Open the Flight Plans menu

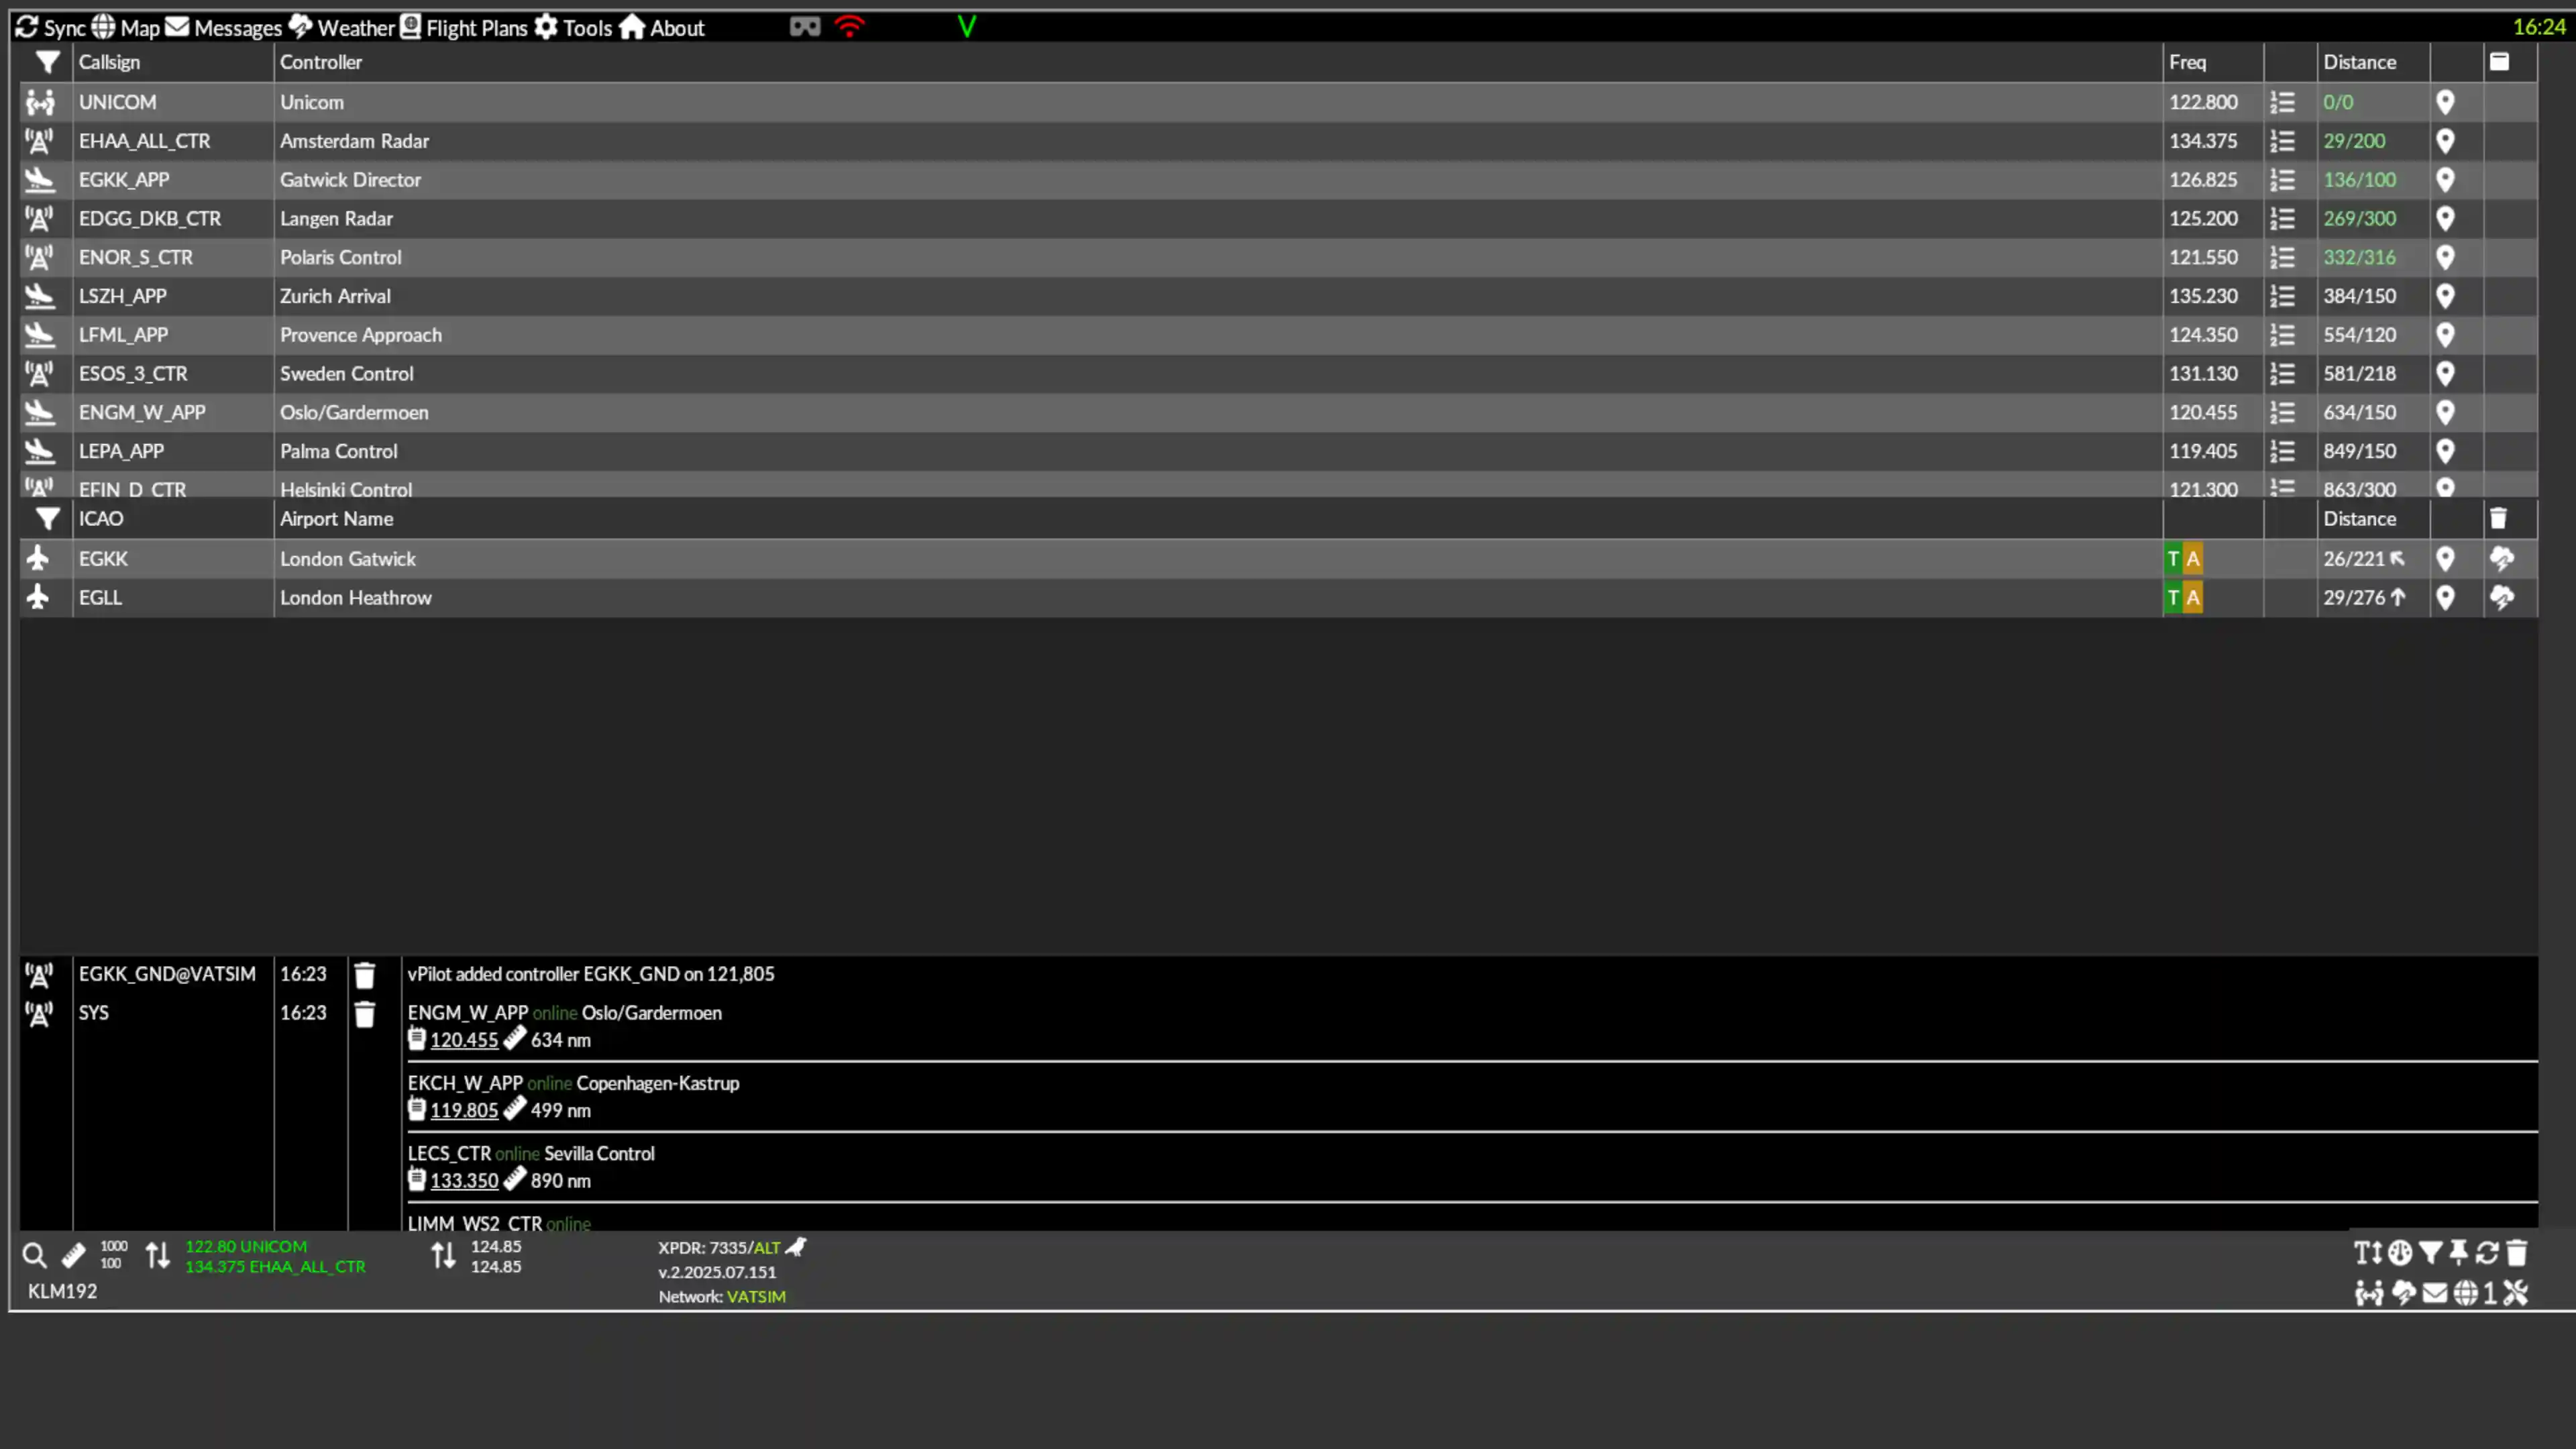[x=464, y=27]
